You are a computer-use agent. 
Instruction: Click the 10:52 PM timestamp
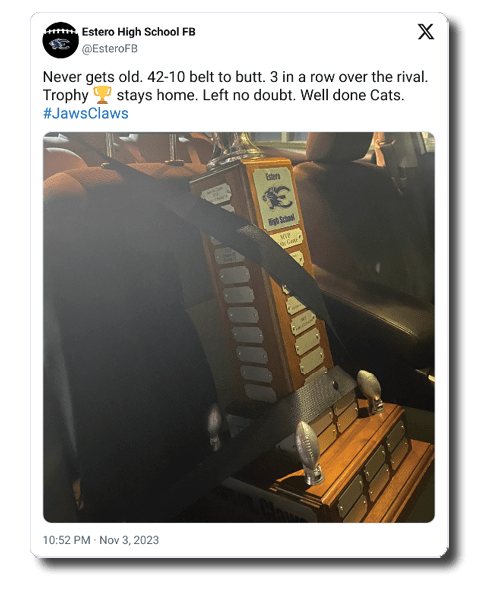coord(66,540)
